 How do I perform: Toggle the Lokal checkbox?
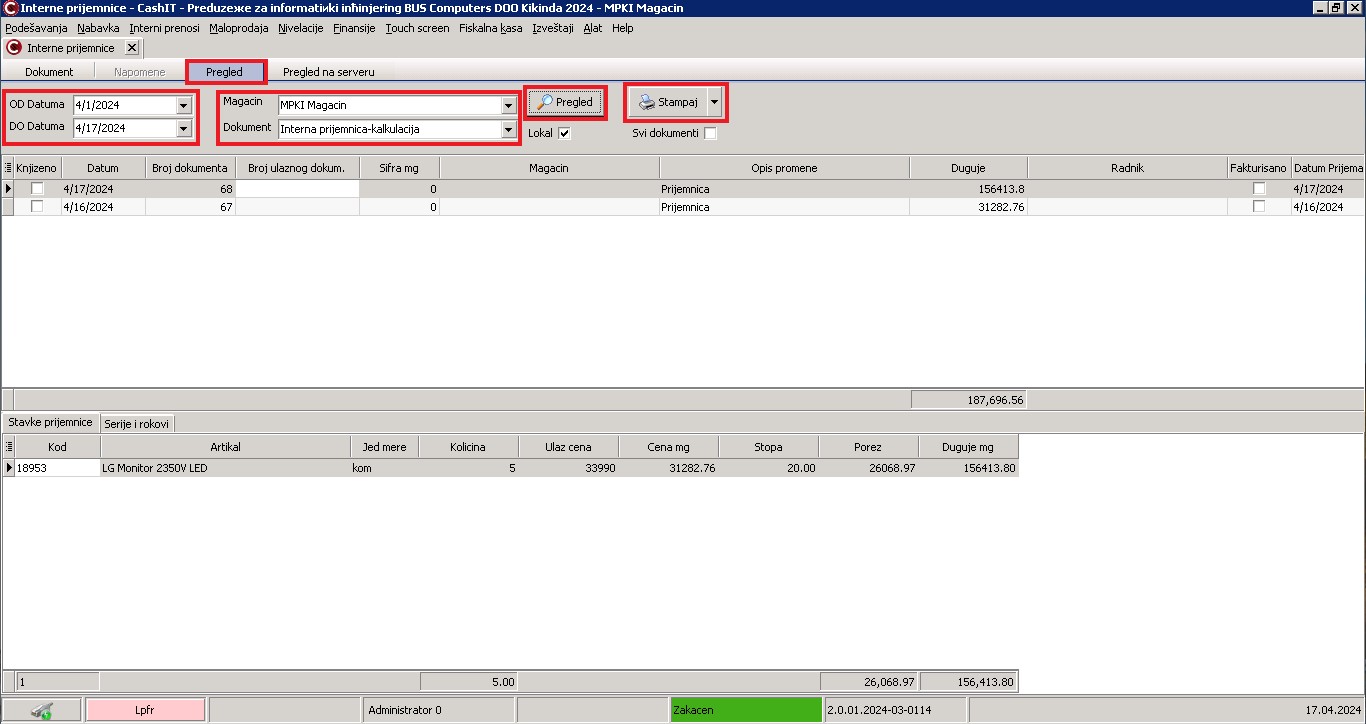point(564,133)
